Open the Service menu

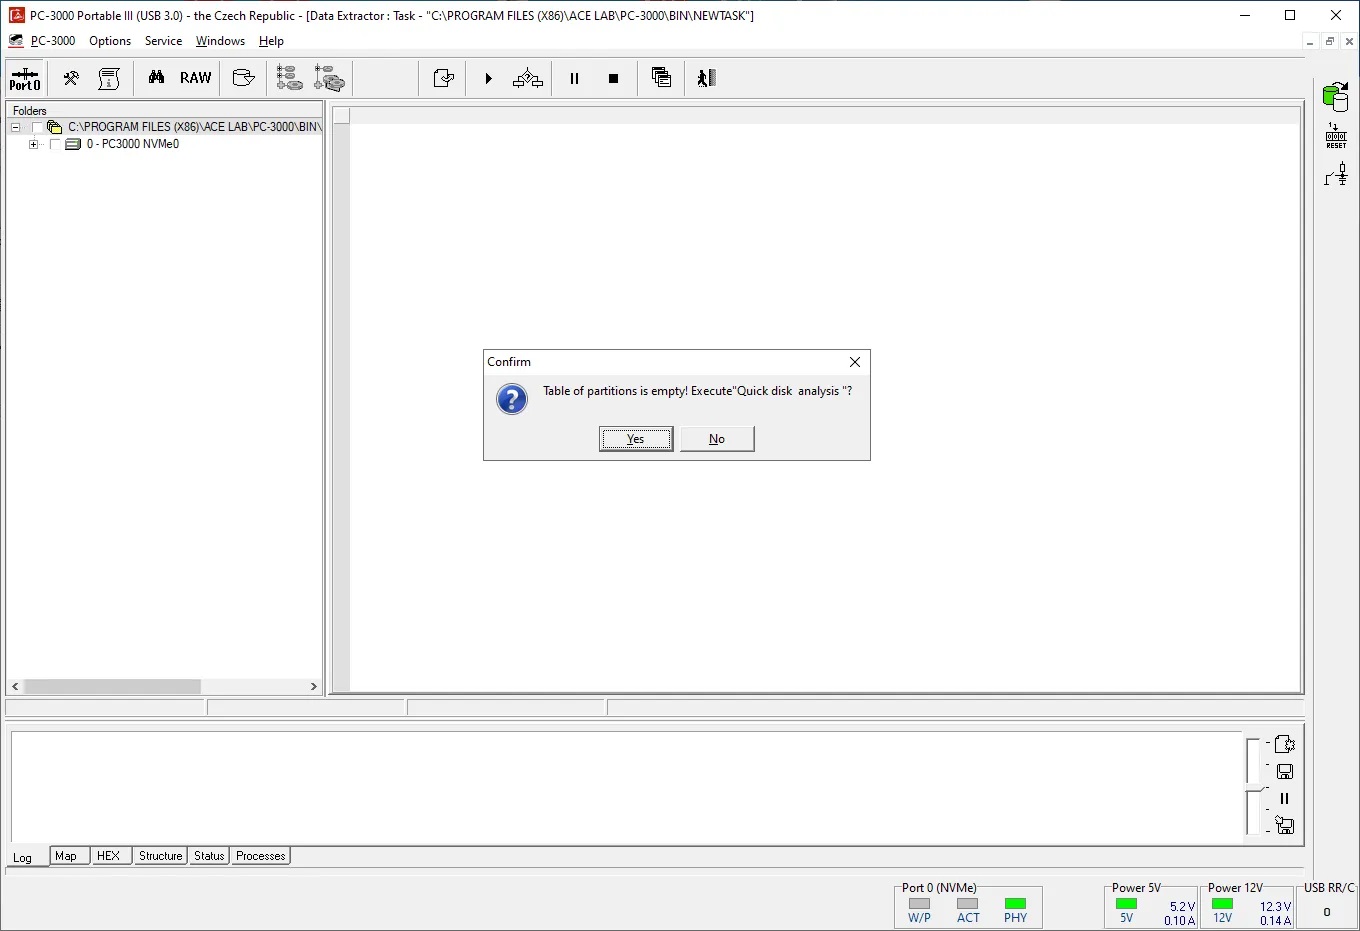click(x=163, y=41)
